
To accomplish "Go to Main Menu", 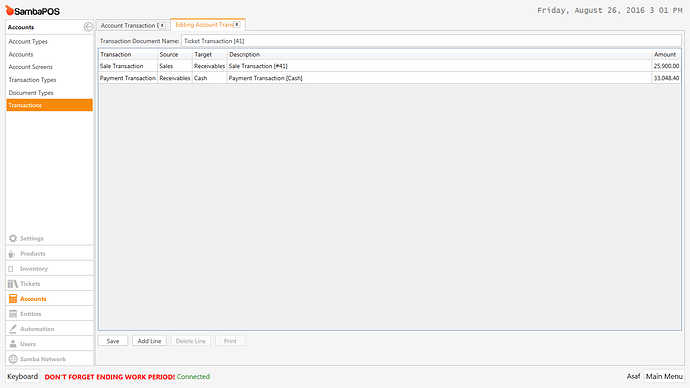I will point(664,377).
